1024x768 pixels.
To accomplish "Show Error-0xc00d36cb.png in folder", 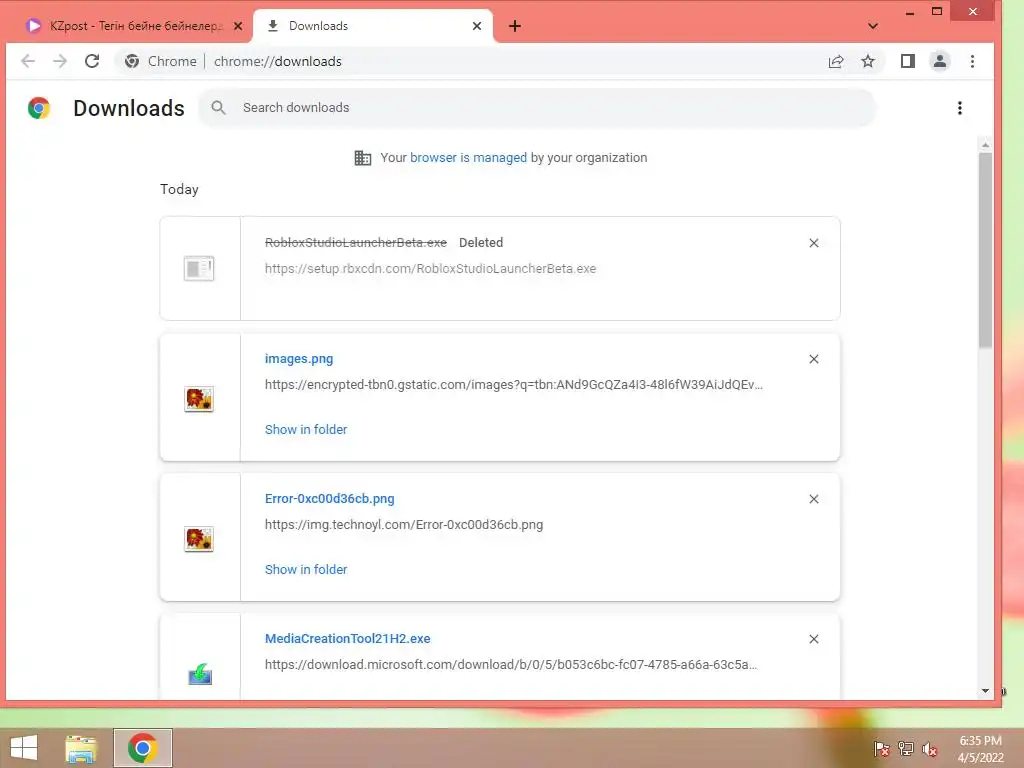I will [306, 569].
